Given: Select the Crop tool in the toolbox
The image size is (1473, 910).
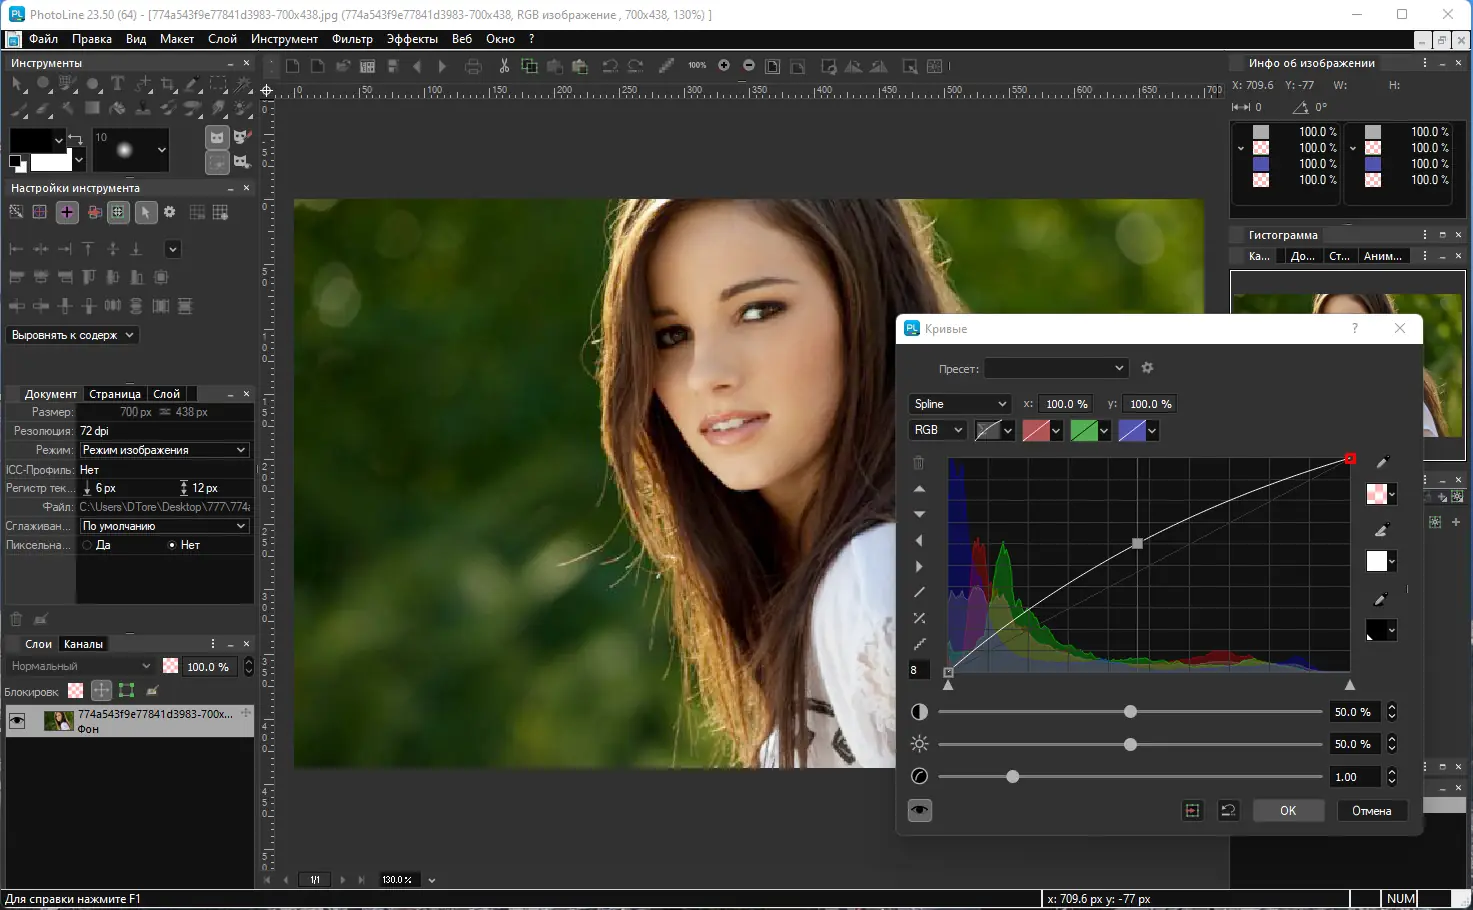Looking at the screenshot, I should pyautogui.click(x=168, y=84).
